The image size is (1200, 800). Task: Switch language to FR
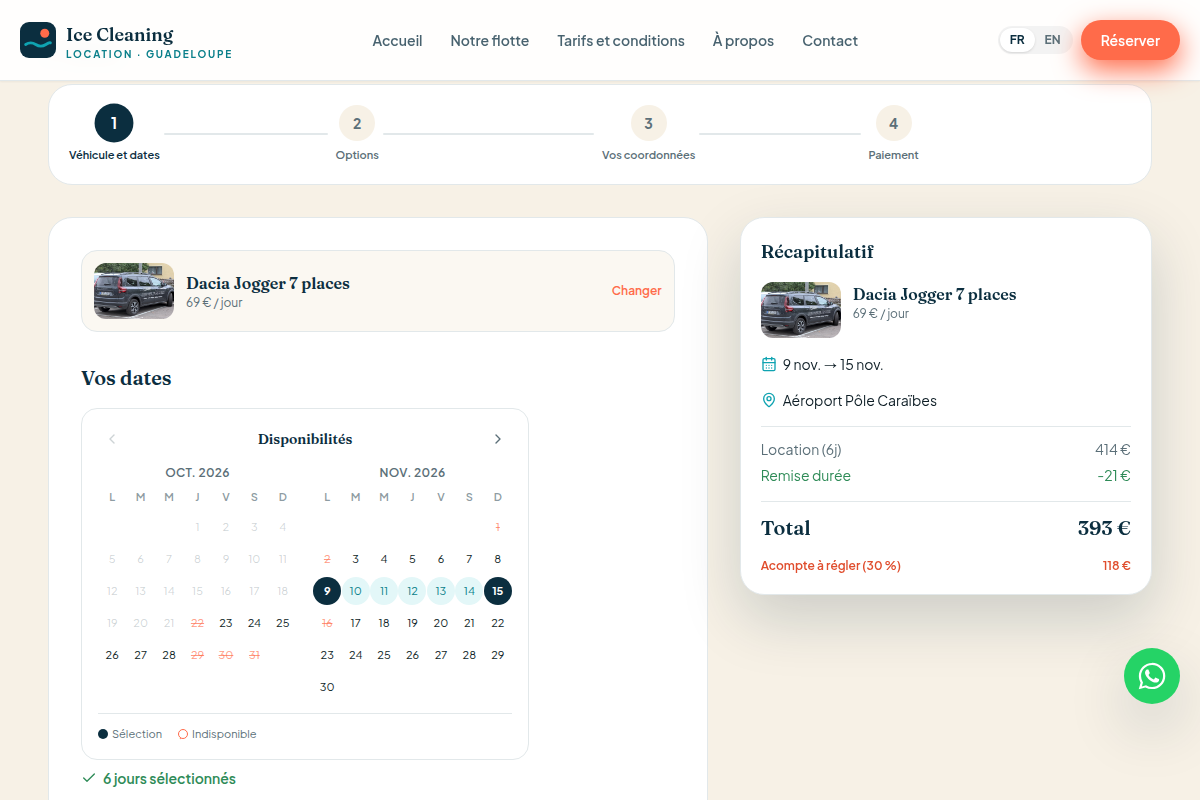pos(1017,40)
